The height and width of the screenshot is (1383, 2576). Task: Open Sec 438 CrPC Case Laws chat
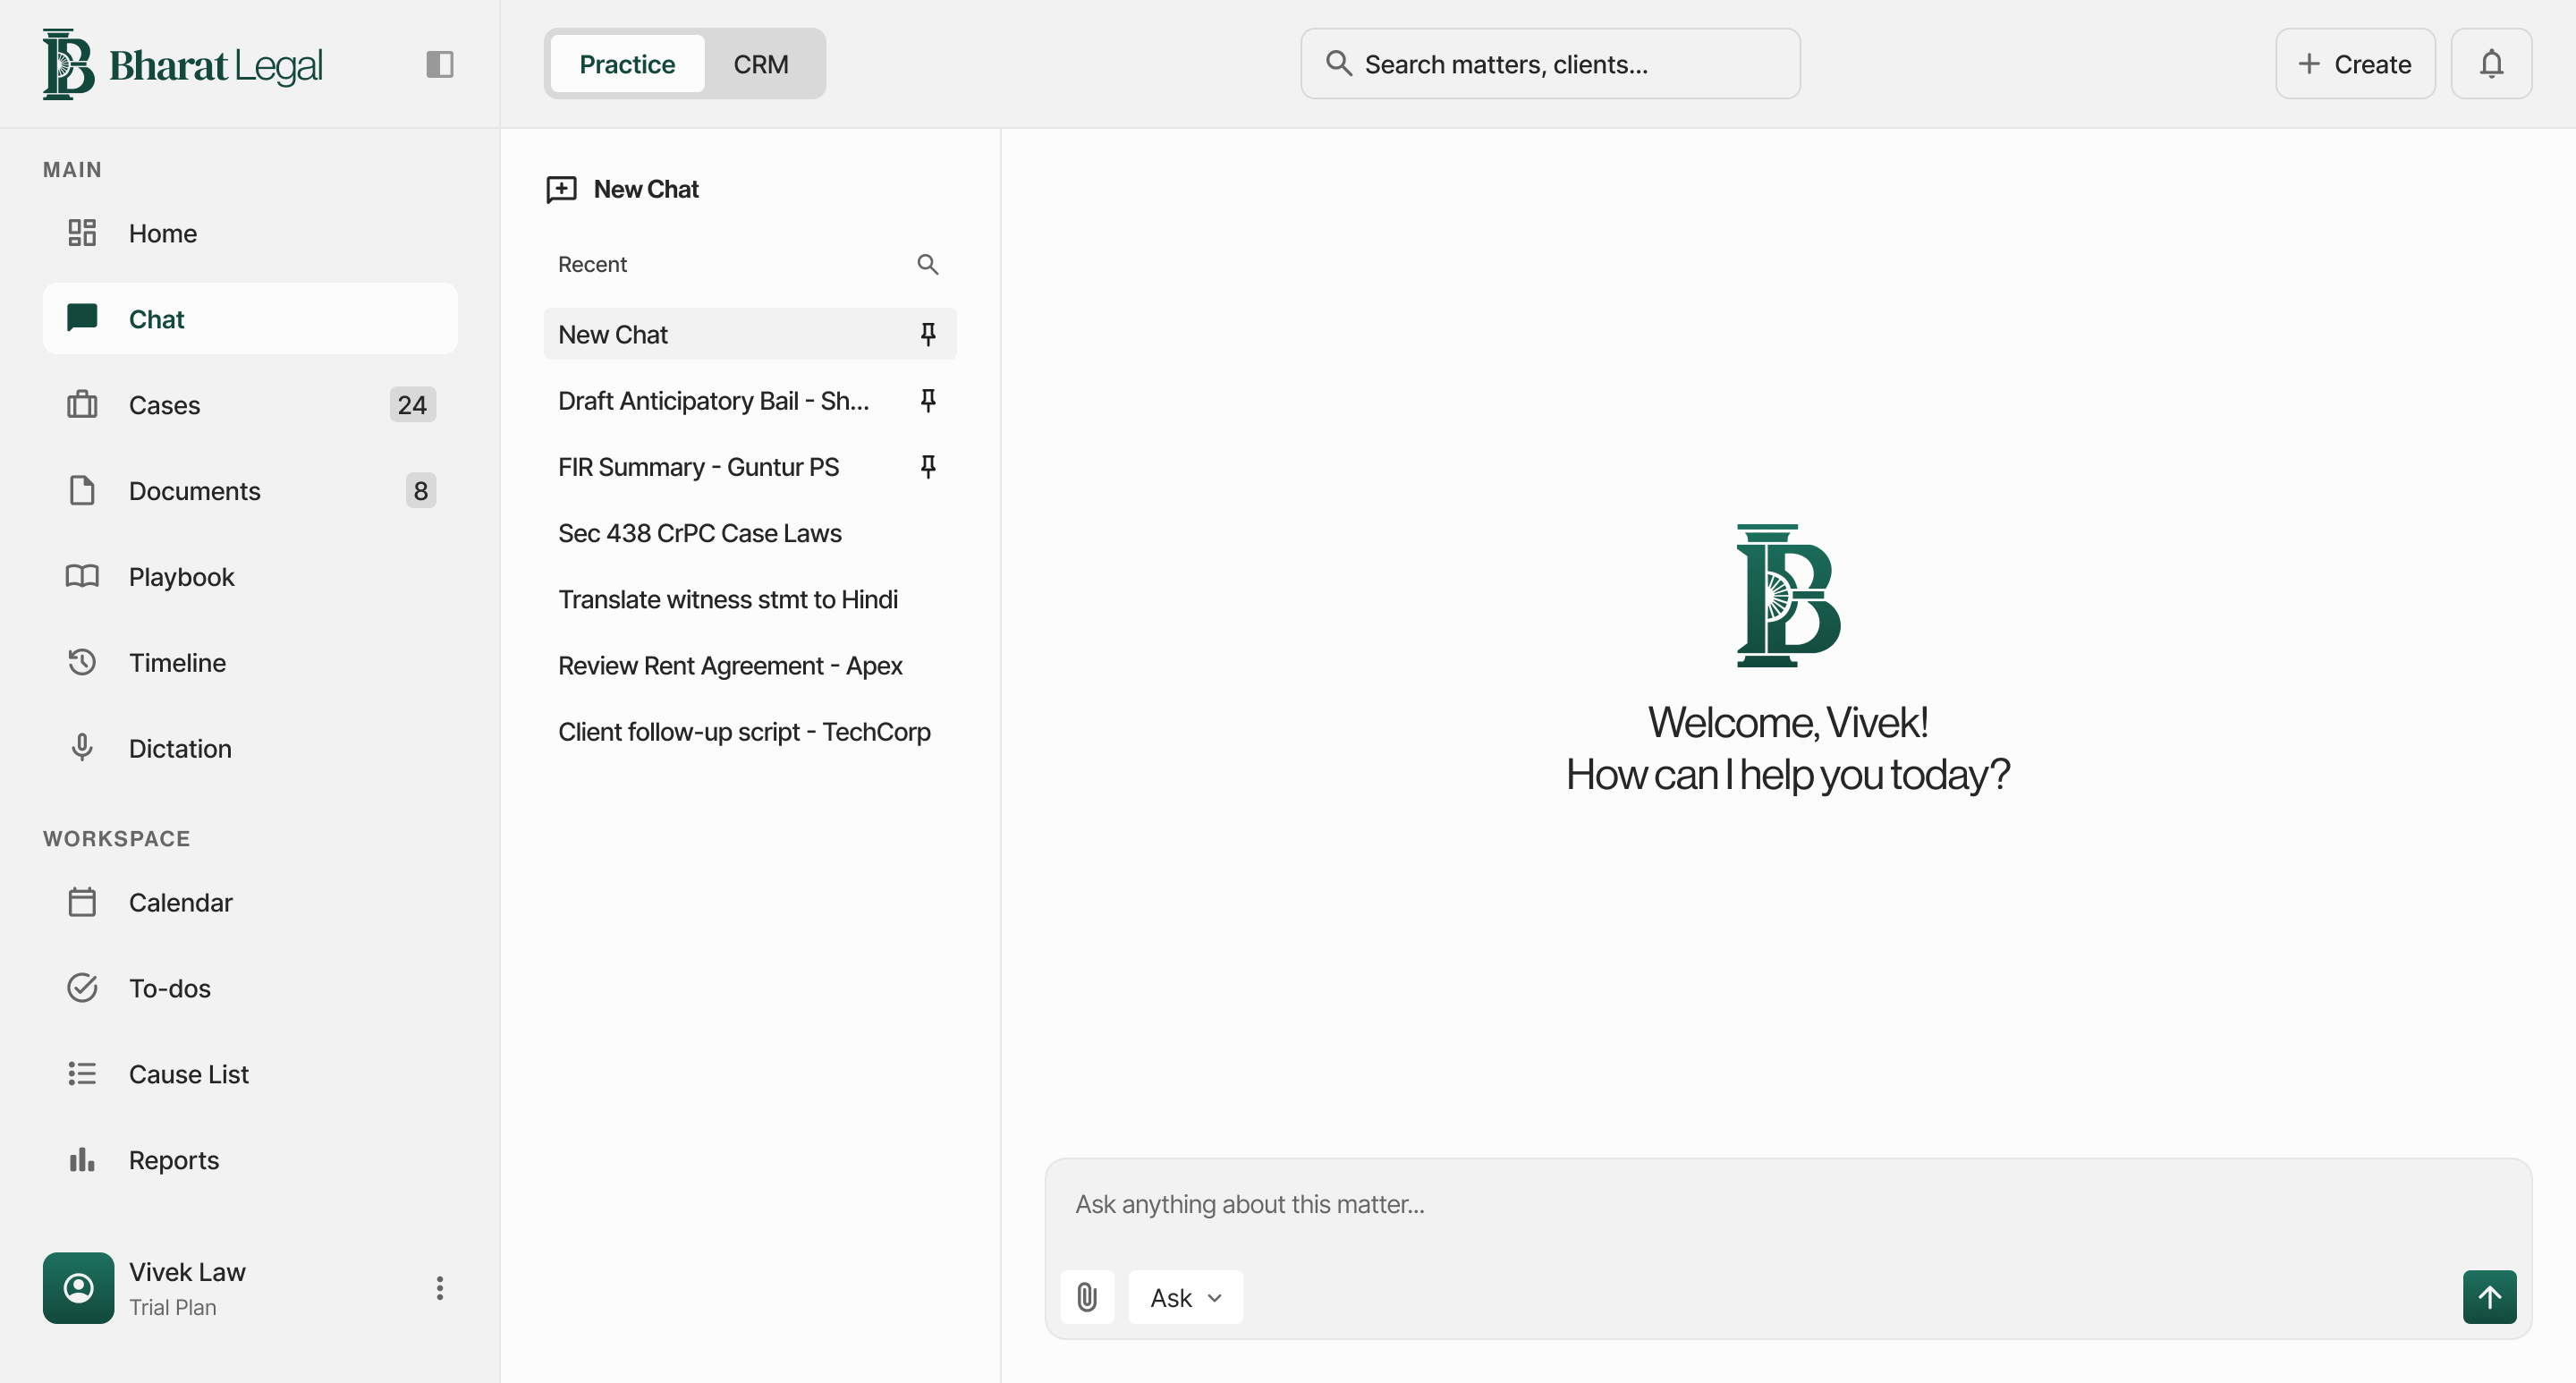[750, 533]
